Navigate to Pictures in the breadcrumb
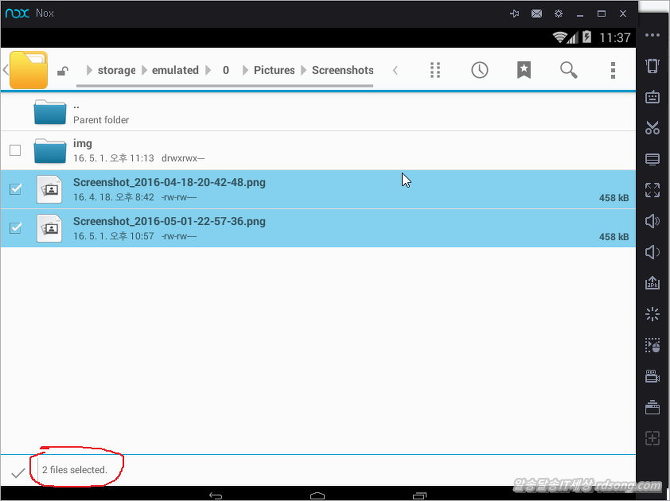This screenshot has height=501, width=670. pos(274,70)
